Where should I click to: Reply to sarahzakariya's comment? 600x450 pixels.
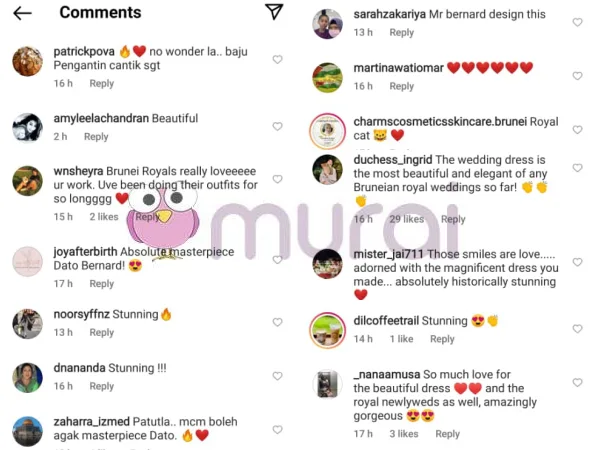click(402, 33)
